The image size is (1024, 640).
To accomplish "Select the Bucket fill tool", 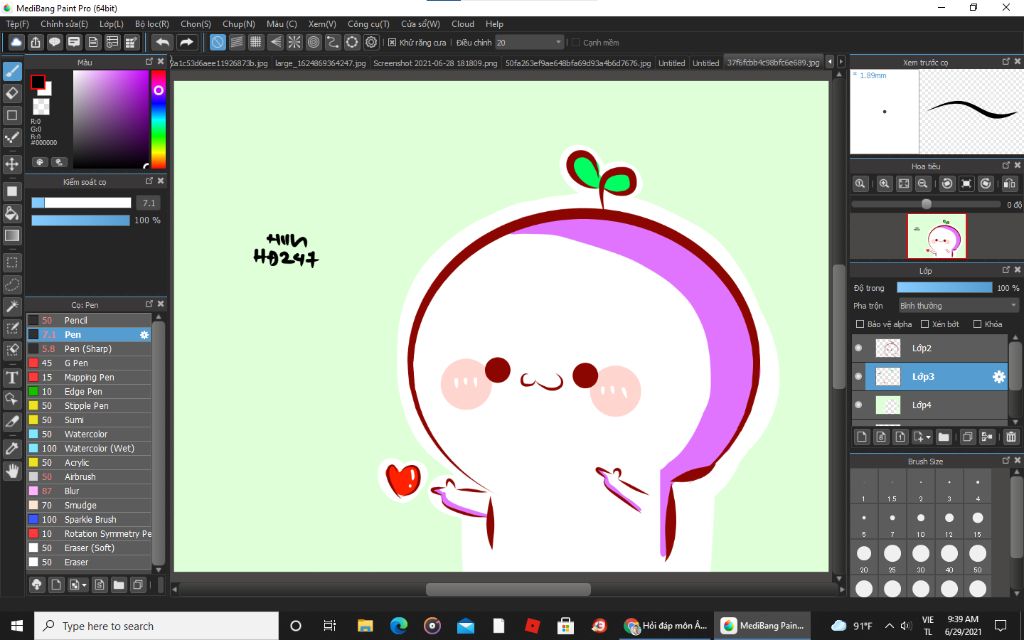I will click(x=12, y=213).
